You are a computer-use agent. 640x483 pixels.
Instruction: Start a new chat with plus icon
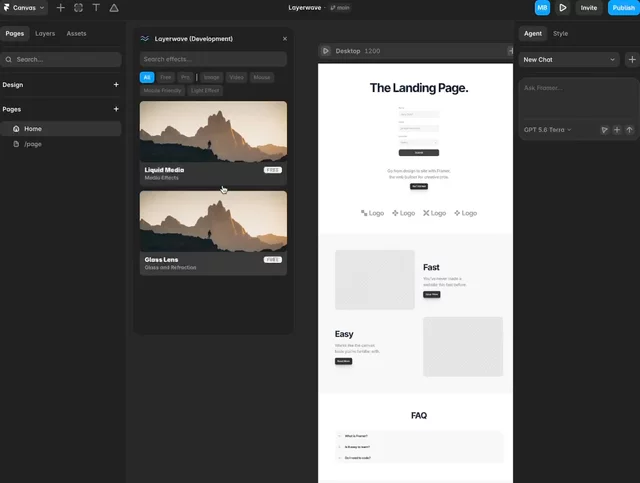tap(632, 60)
